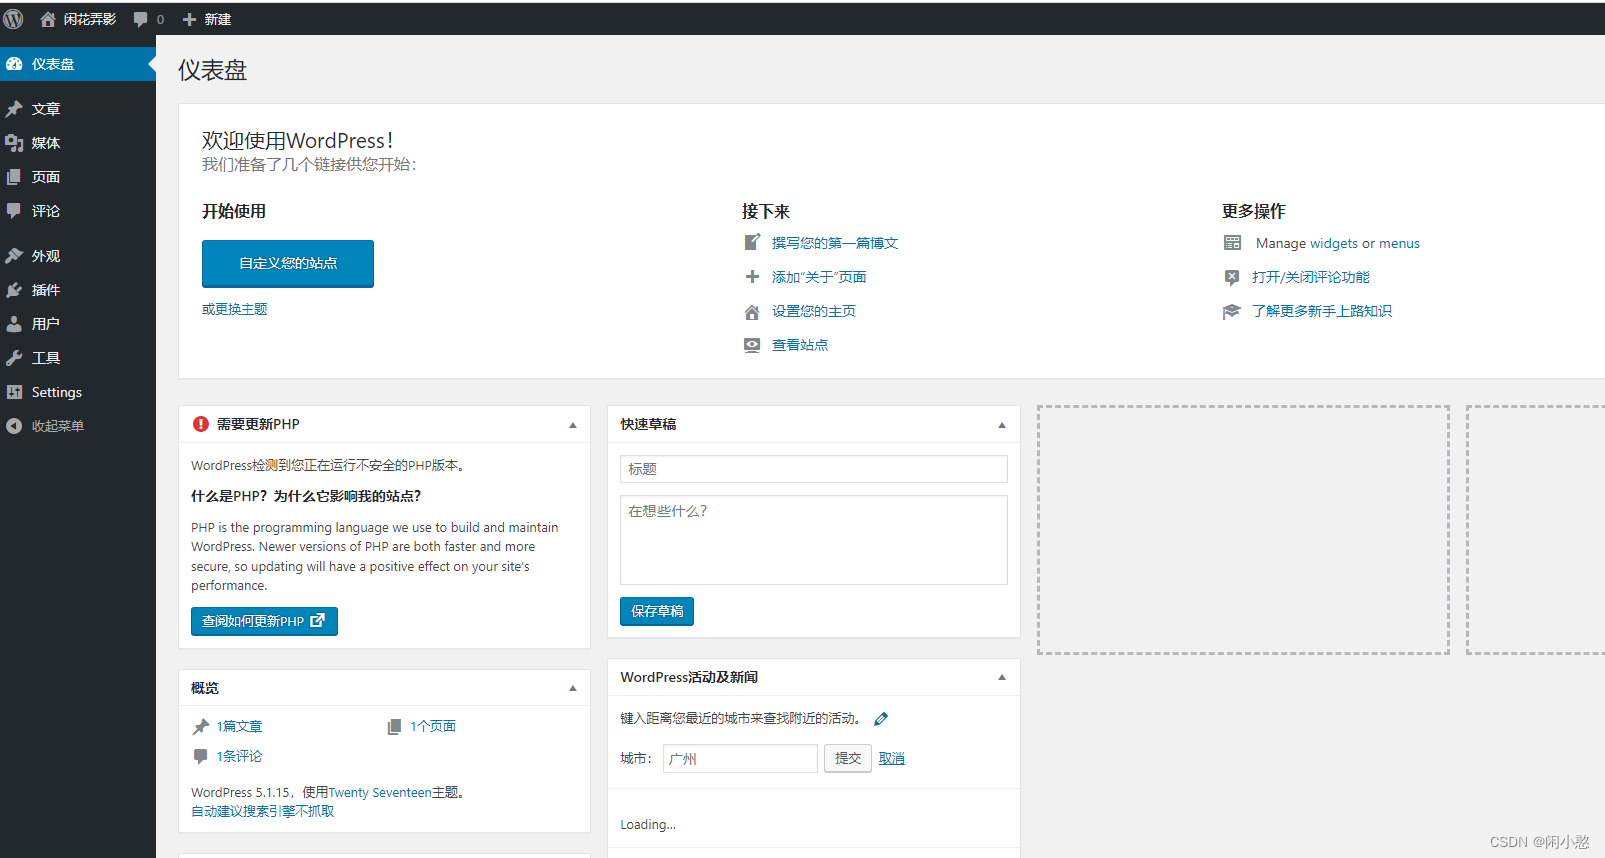This screenshot has width=1605, height=858.
Task: Open the 媒体 menu in sidebar
Action: pos(78,143)
